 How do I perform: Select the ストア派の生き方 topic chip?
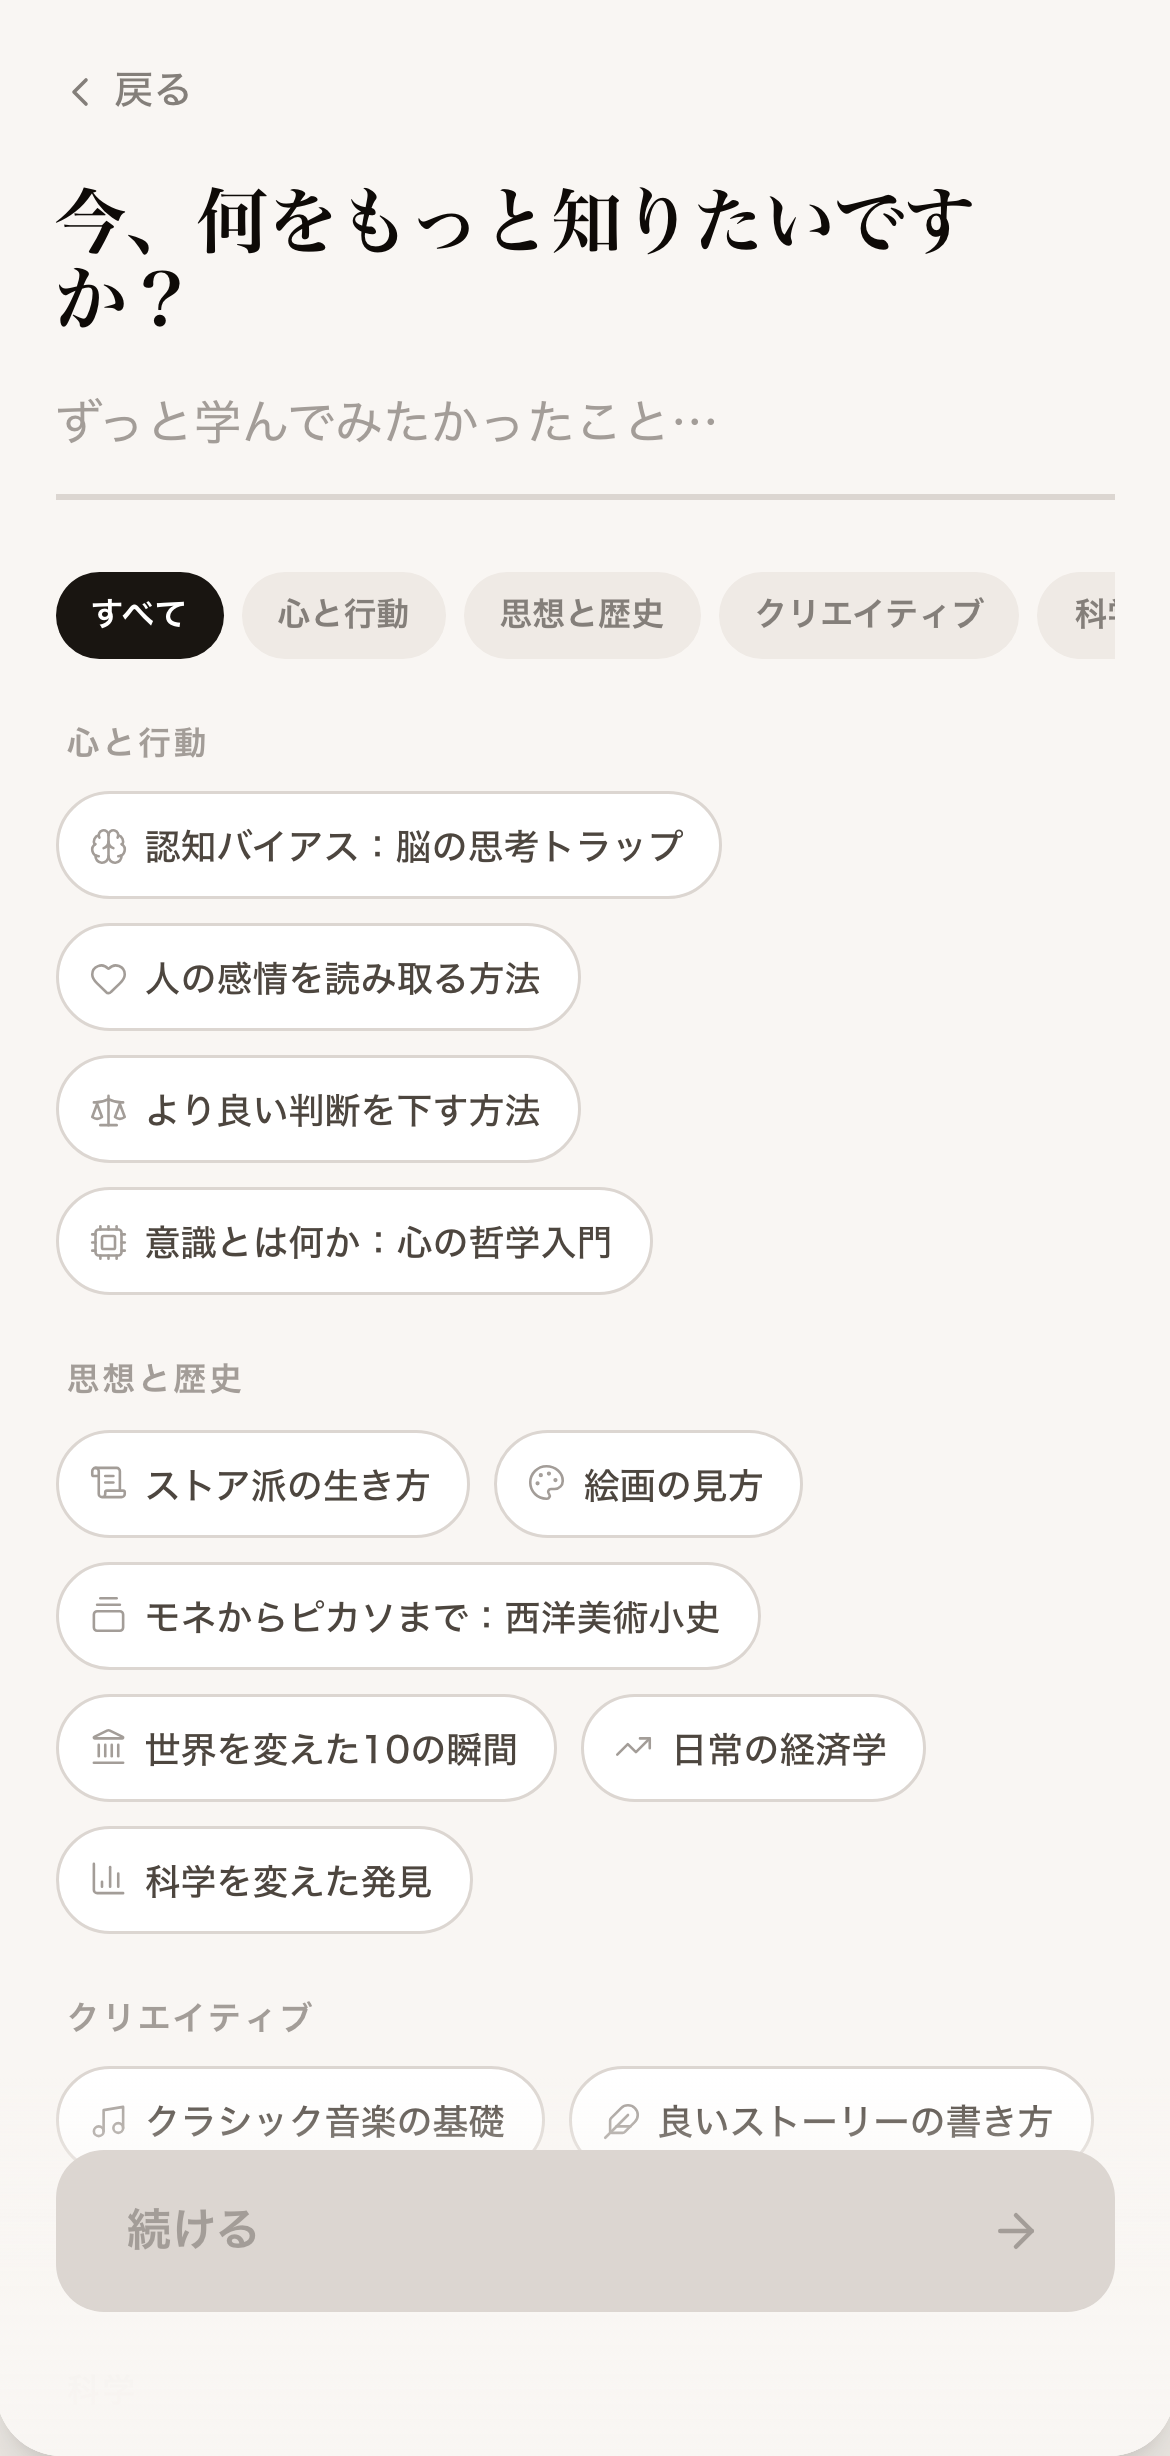[263, 1484]
